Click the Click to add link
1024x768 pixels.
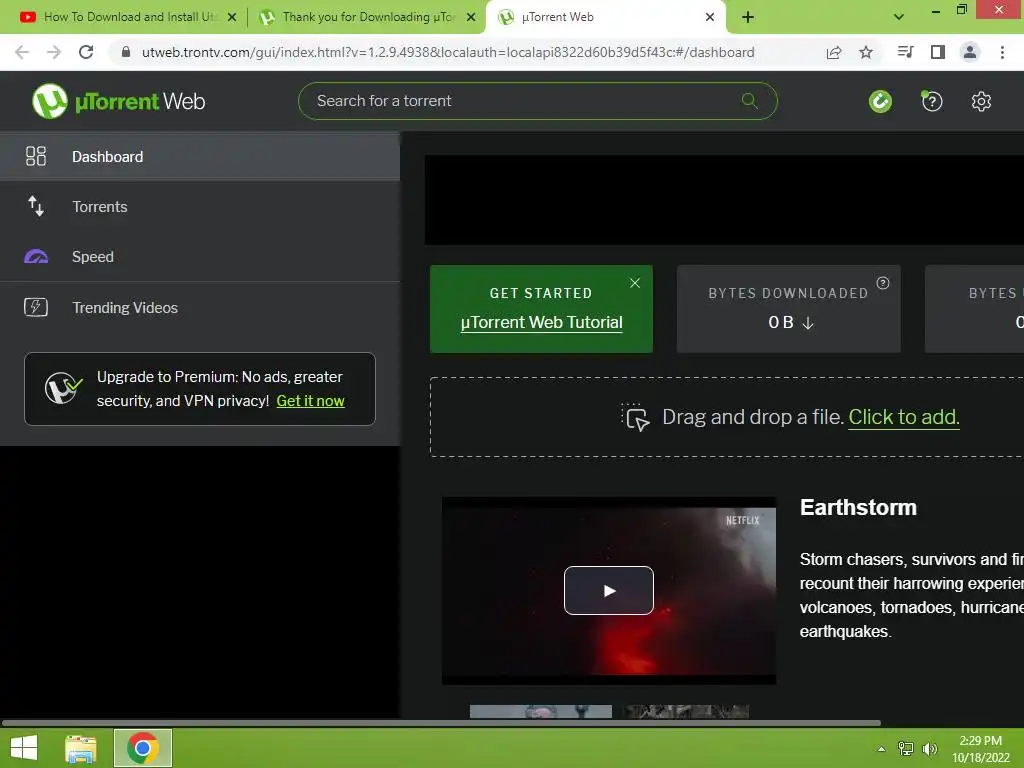point(904,417)
